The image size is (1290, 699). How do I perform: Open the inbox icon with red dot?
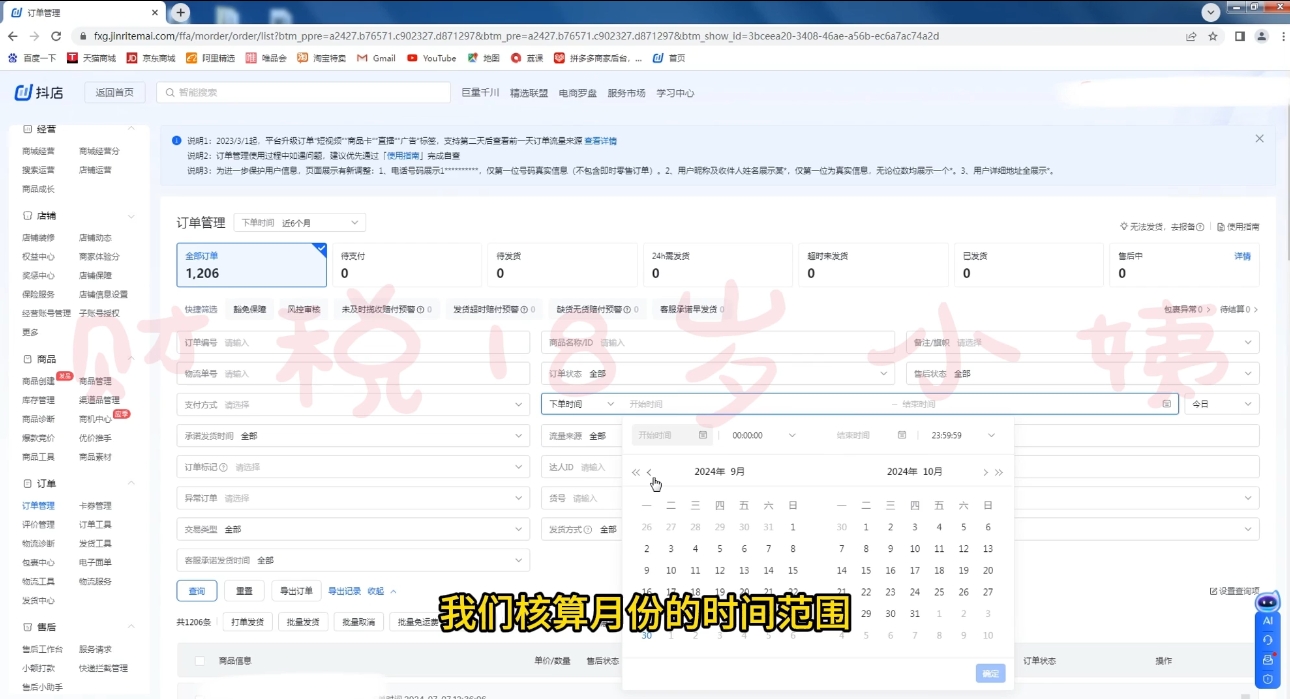click(1268, 659)
